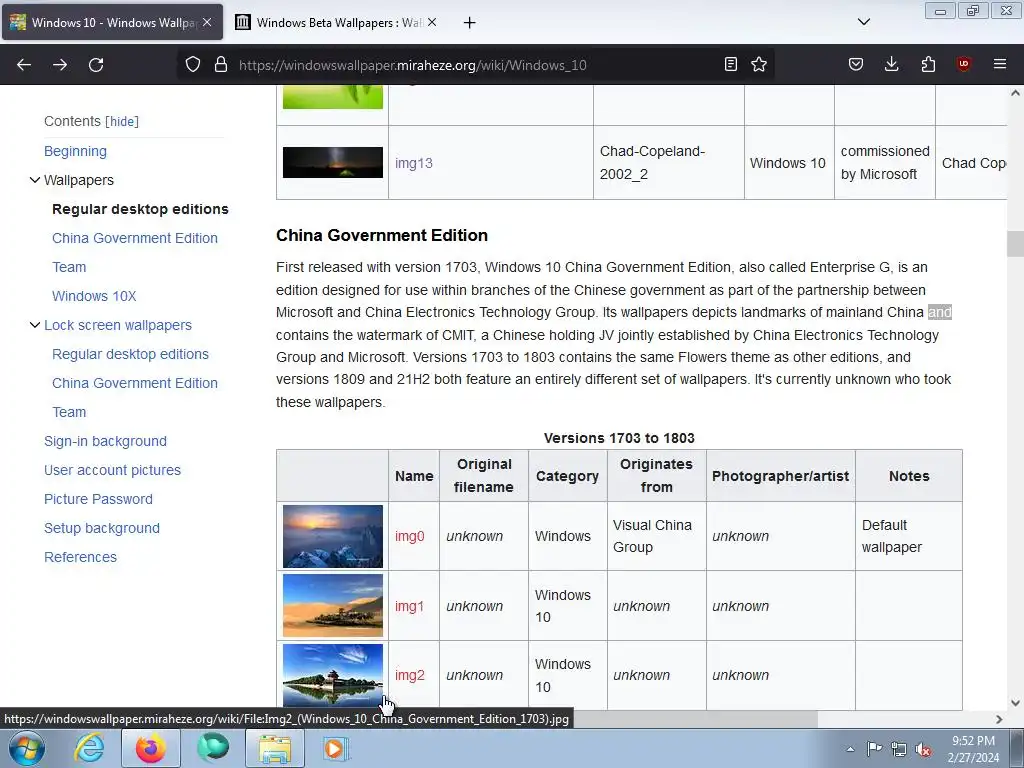
Task: Open the img1 desert oasis thumbnail
Action: tap(332, 605)
